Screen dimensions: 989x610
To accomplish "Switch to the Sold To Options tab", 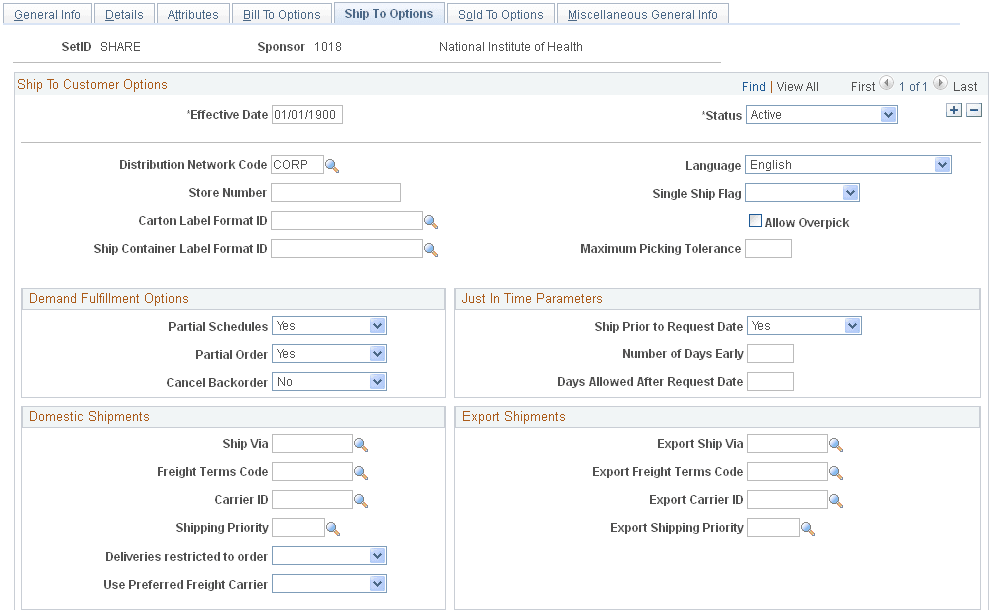I will [x=500, y=13].
